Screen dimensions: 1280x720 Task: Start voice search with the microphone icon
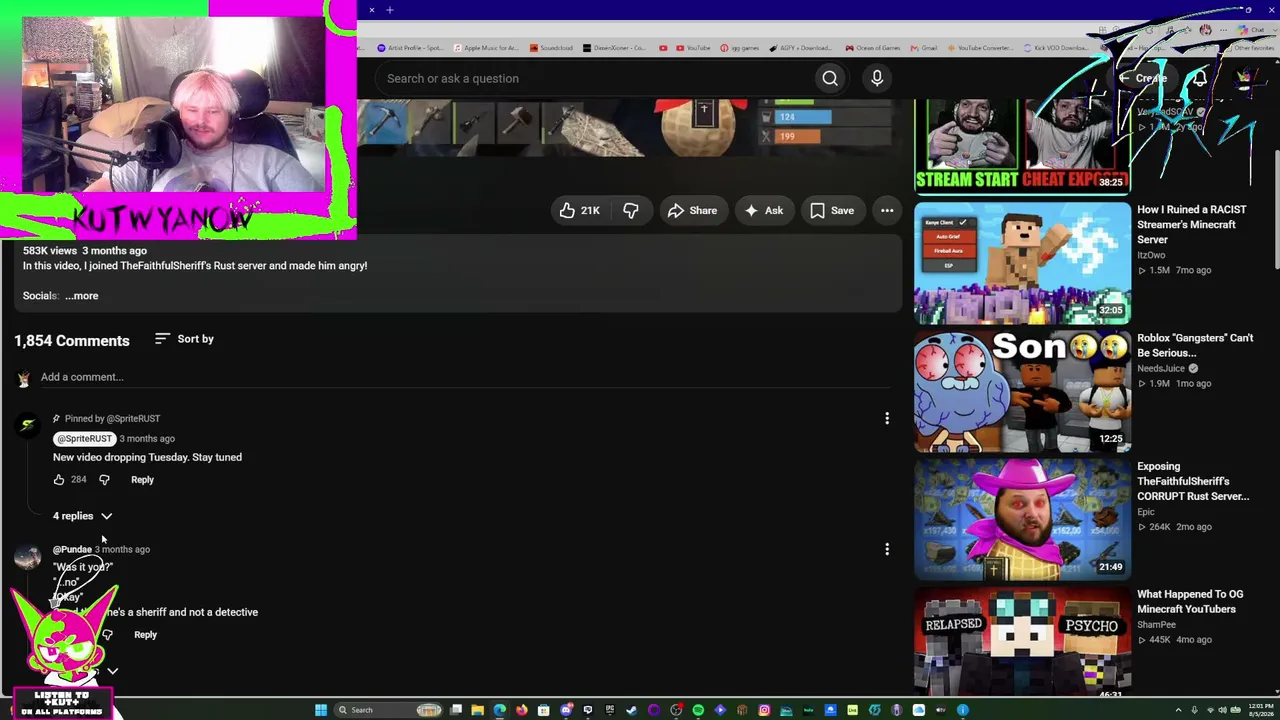877,78
